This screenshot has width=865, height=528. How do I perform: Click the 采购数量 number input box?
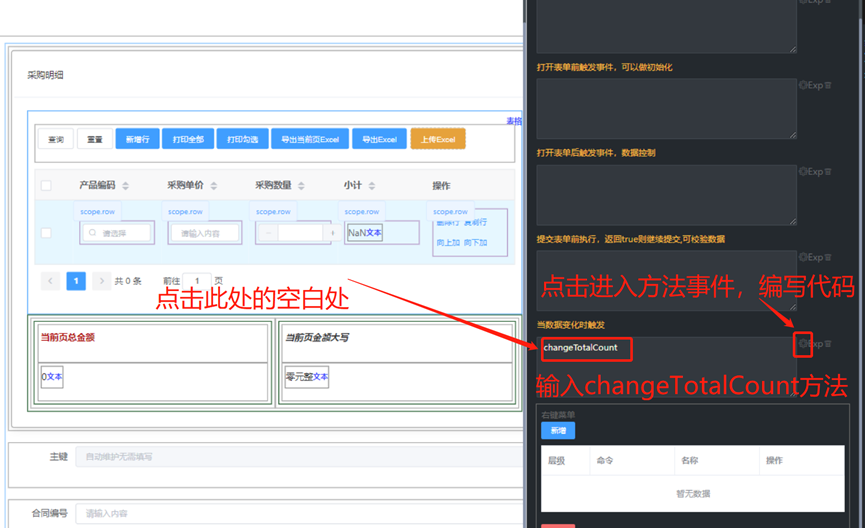(301, 233)
